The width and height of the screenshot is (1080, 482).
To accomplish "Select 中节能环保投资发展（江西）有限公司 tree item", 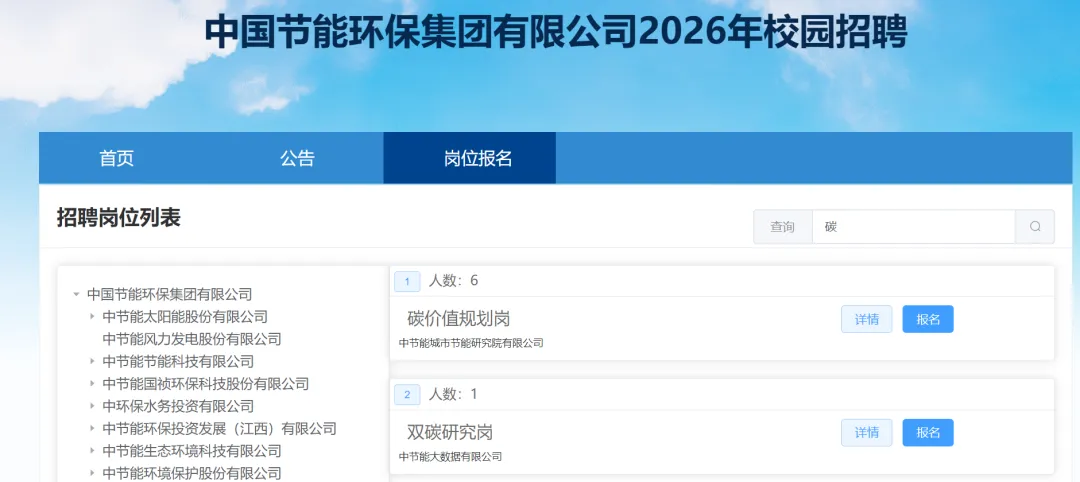I will pyautogui.click(x=219, y=428).
